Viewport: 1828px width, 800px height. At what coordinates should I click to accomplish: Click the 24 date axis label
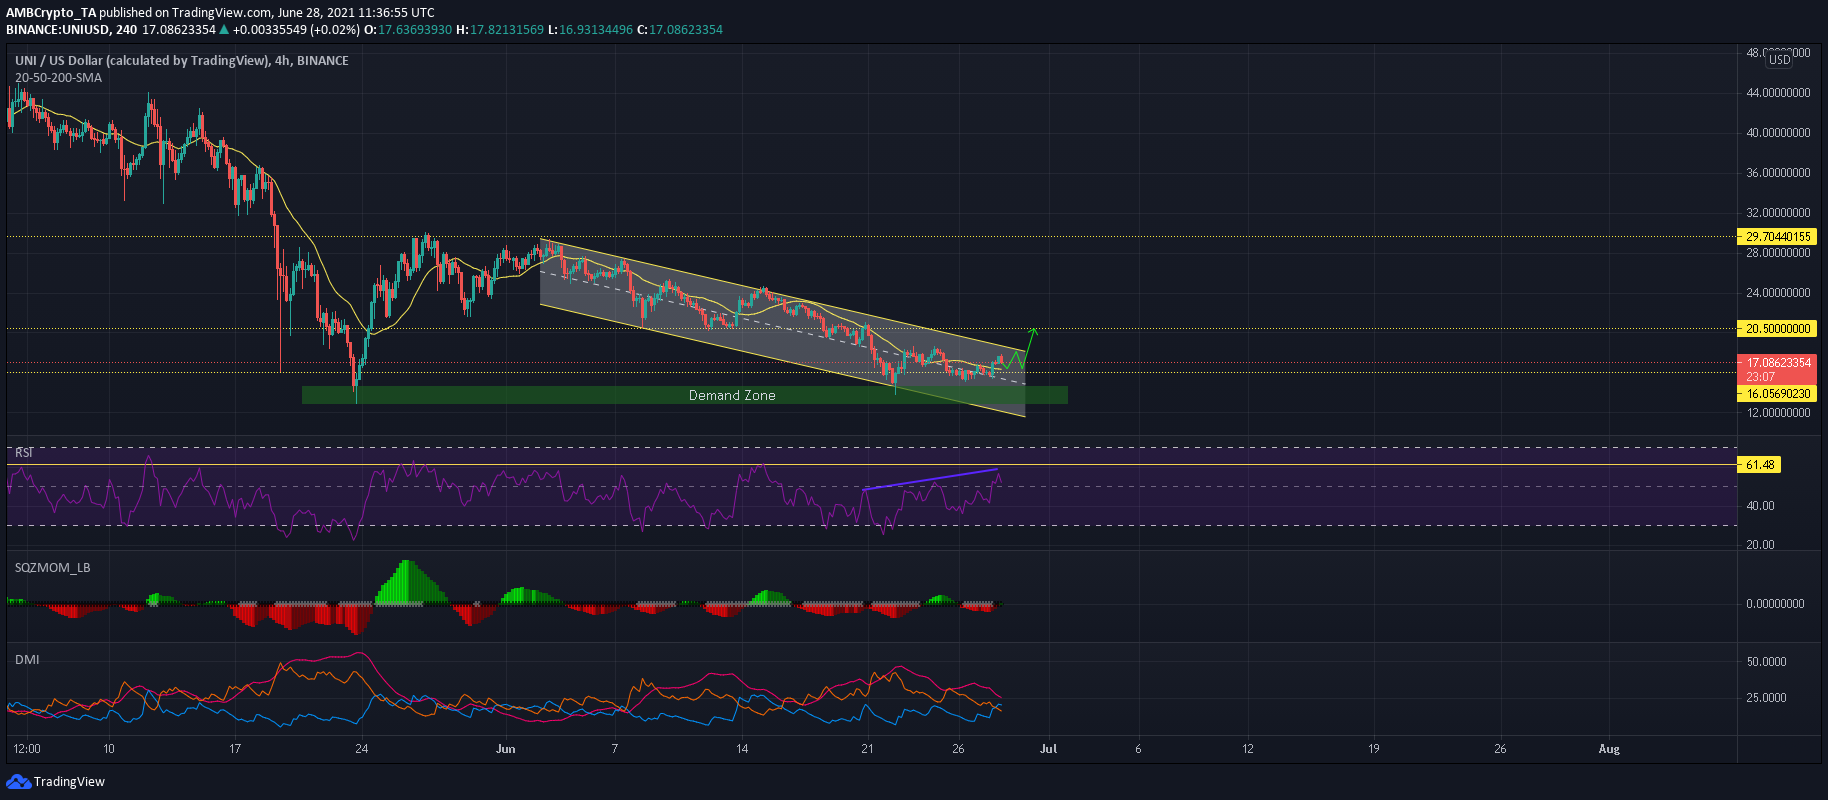362,748
